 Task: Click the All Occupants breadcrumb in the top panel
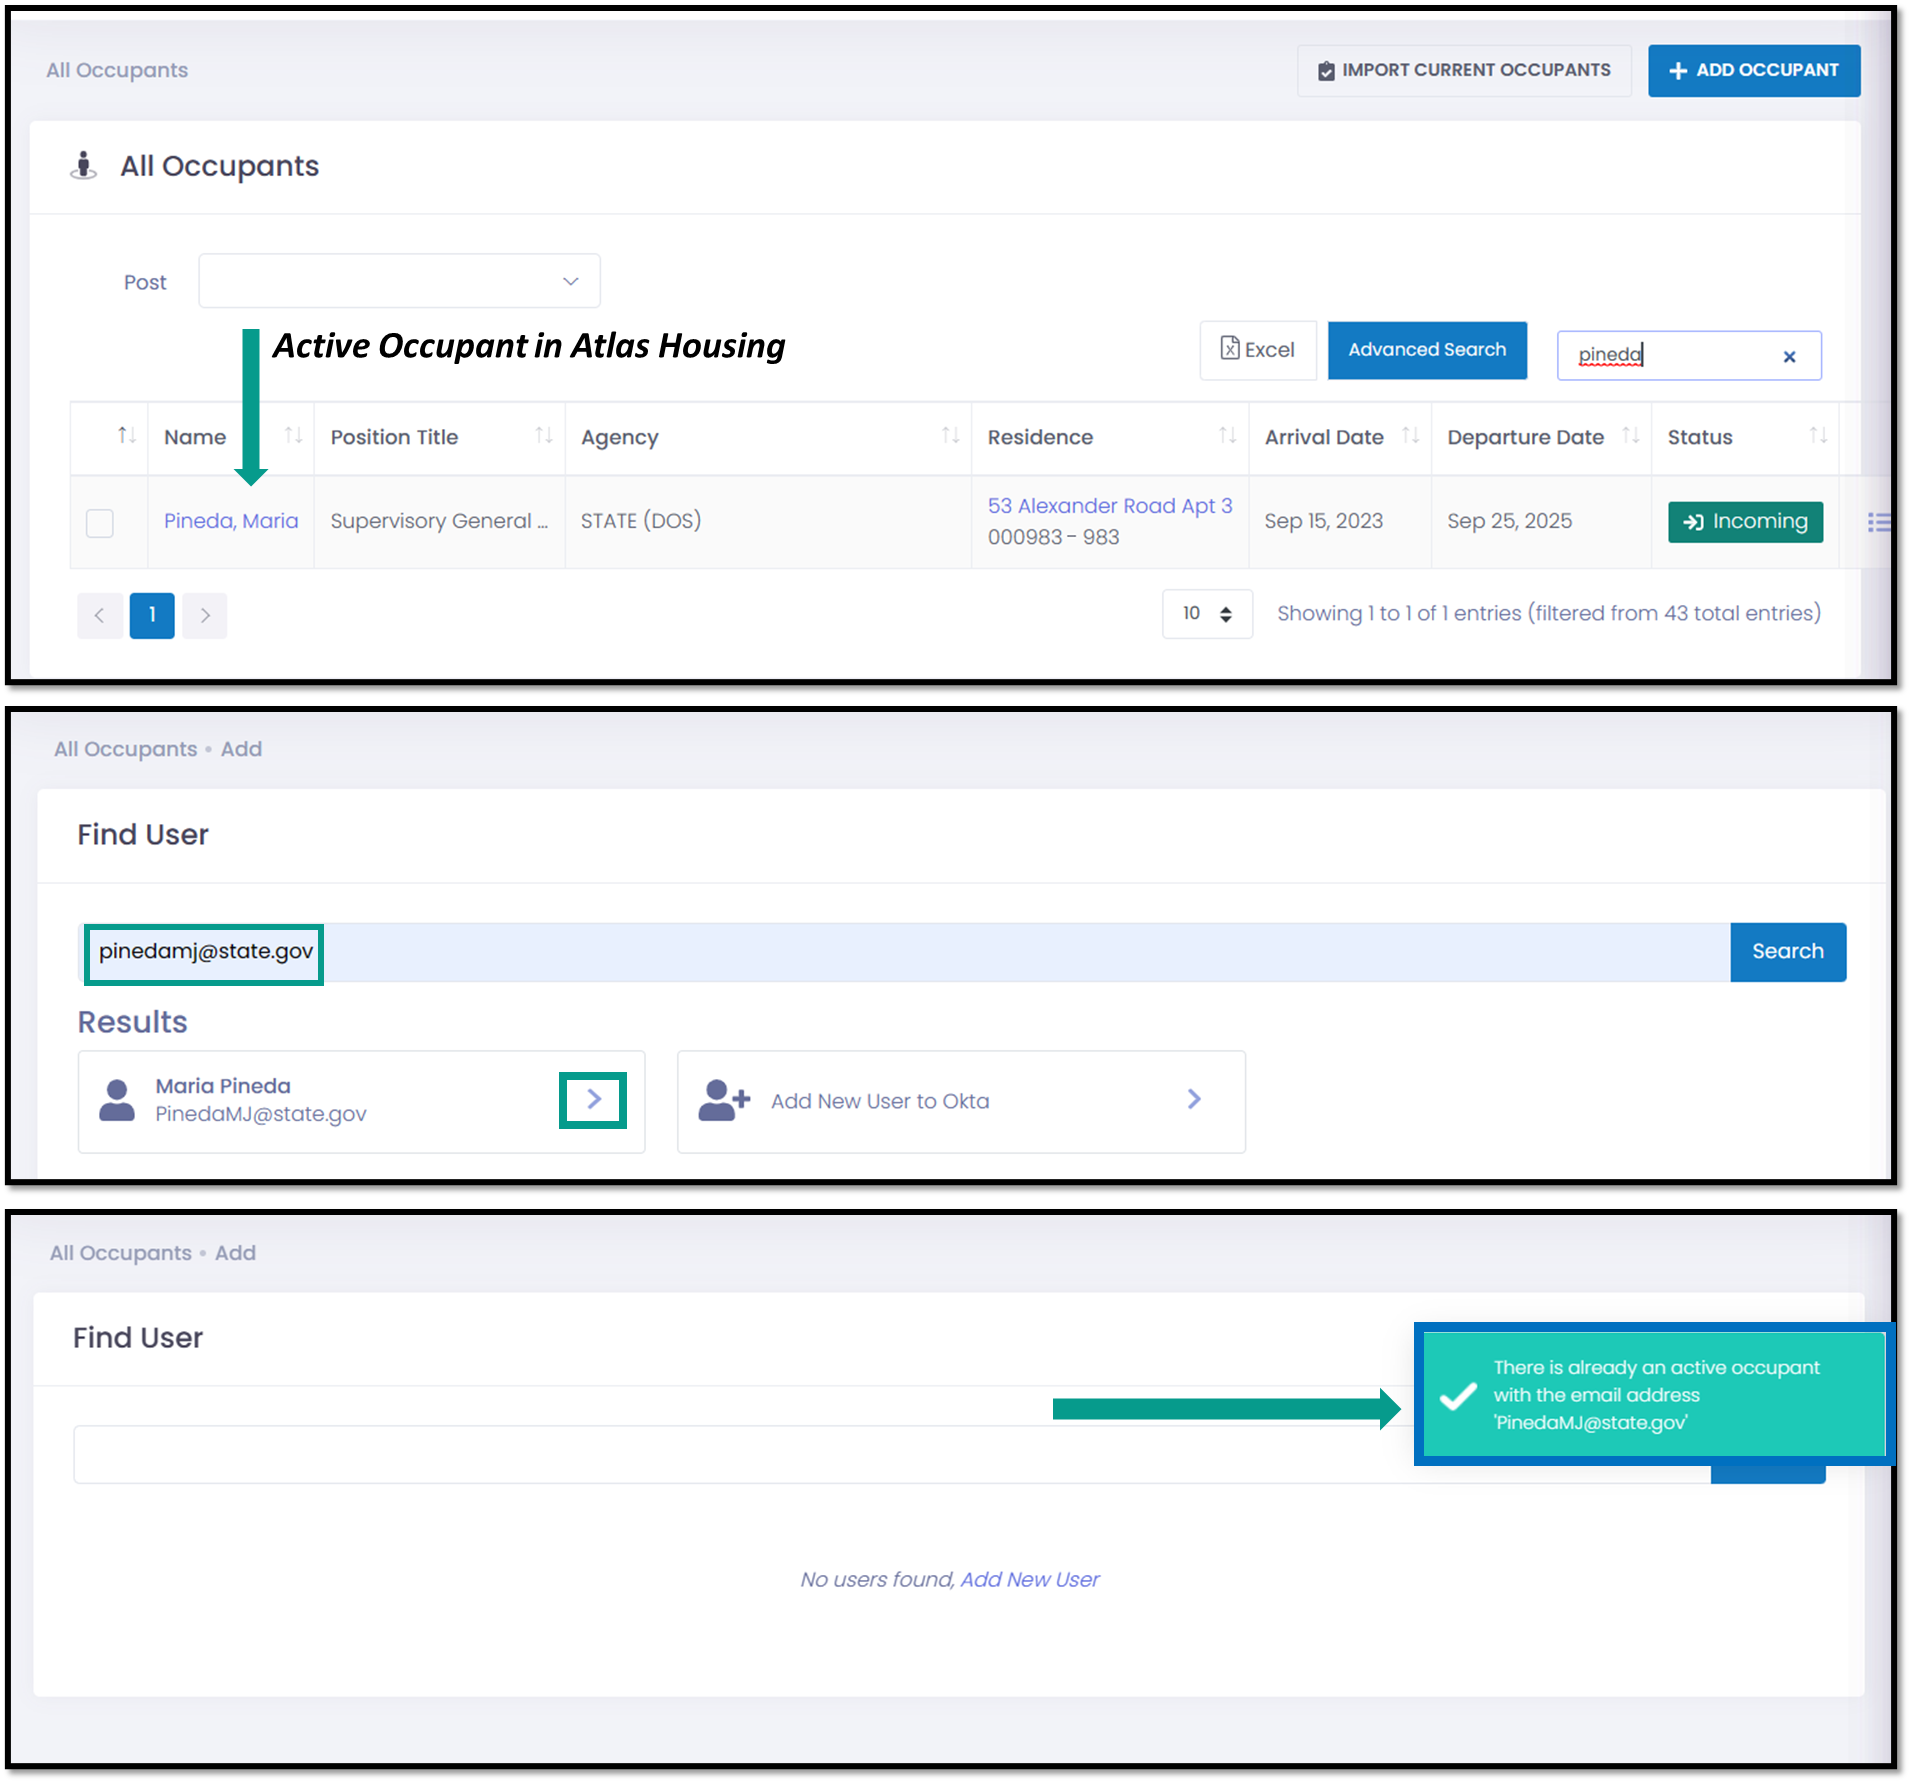click(x=117, y=70)
